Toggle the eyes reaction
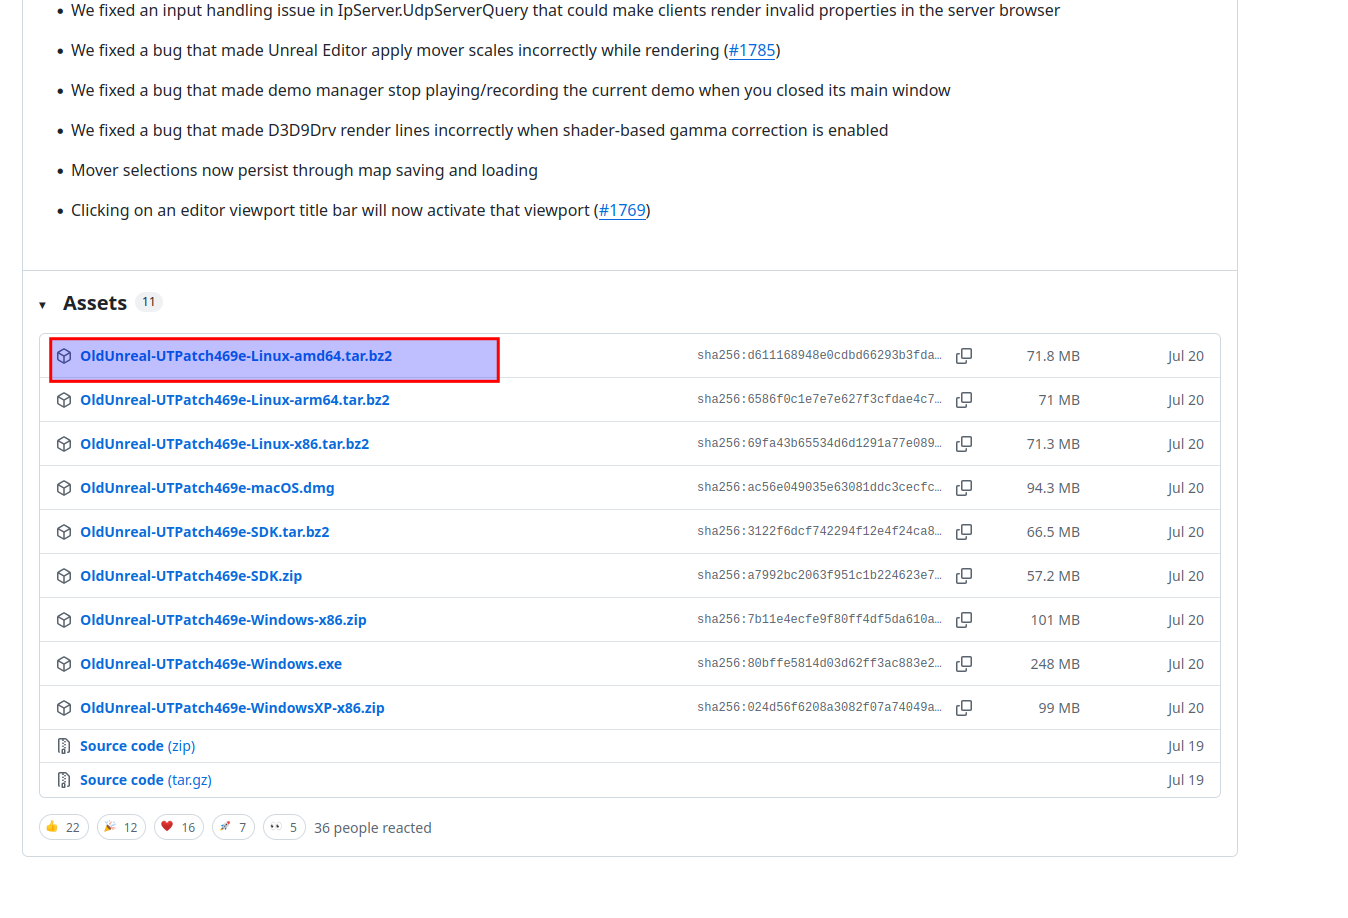 [x=284, y=827]
